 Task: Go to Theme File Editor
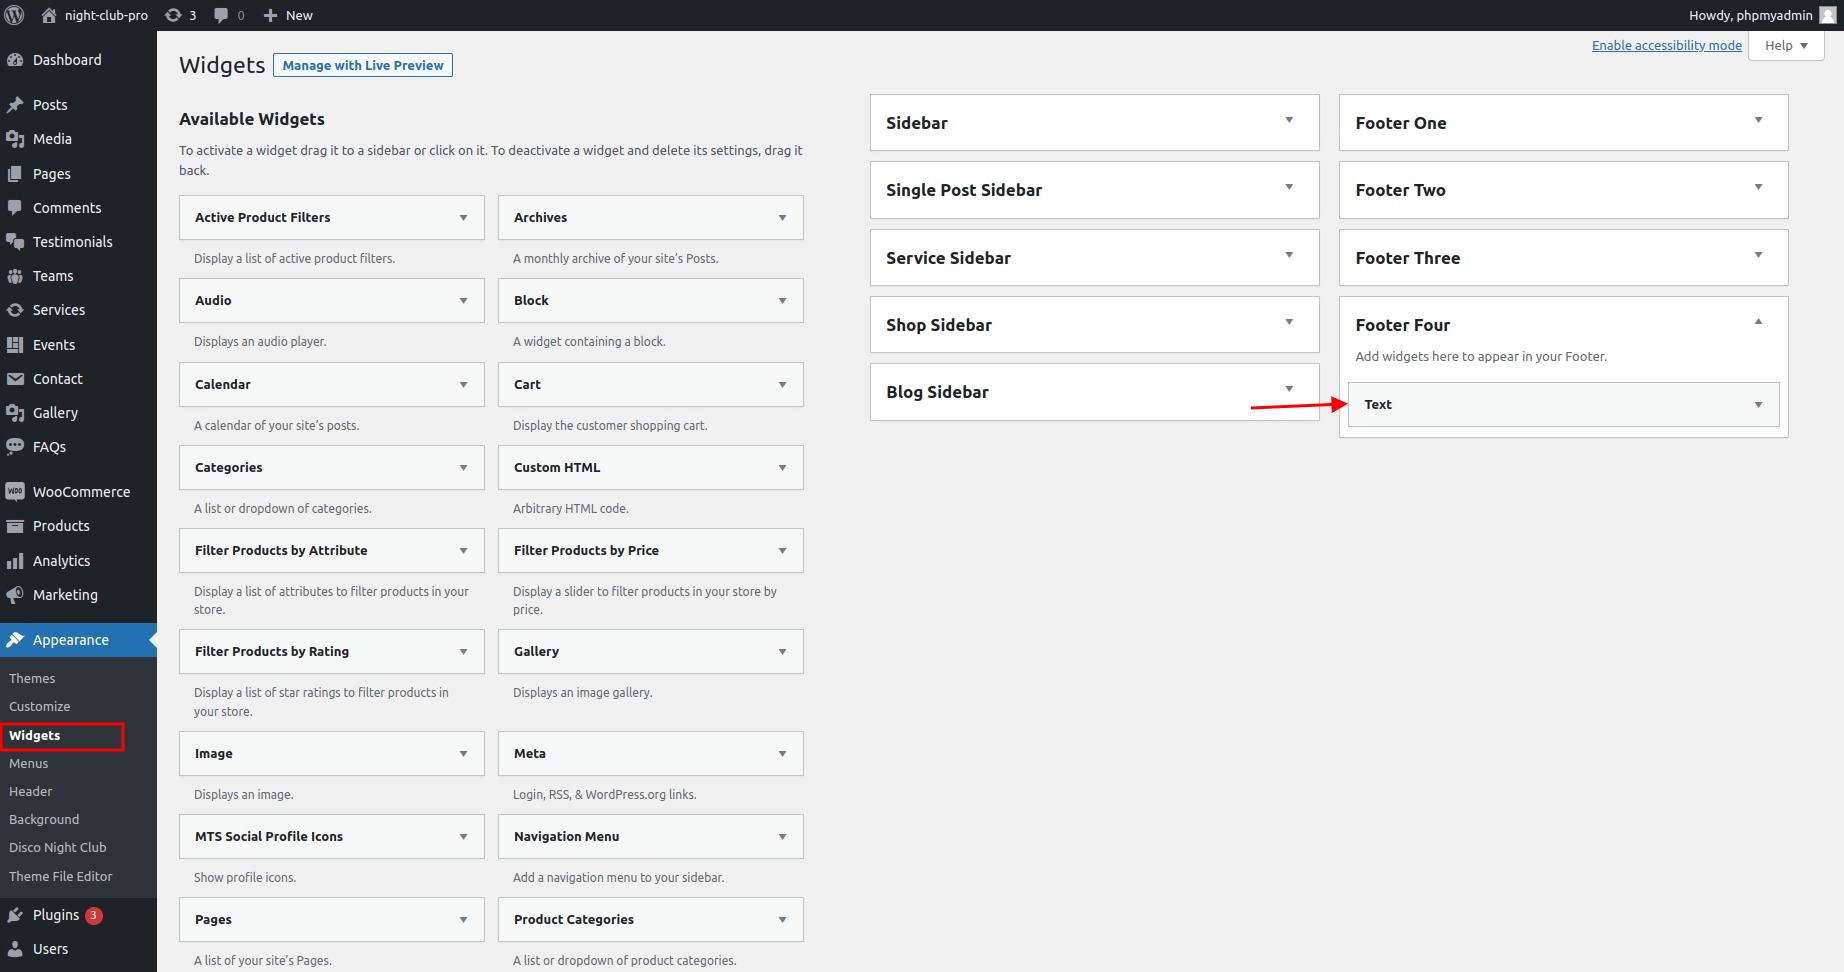[61, 876]
